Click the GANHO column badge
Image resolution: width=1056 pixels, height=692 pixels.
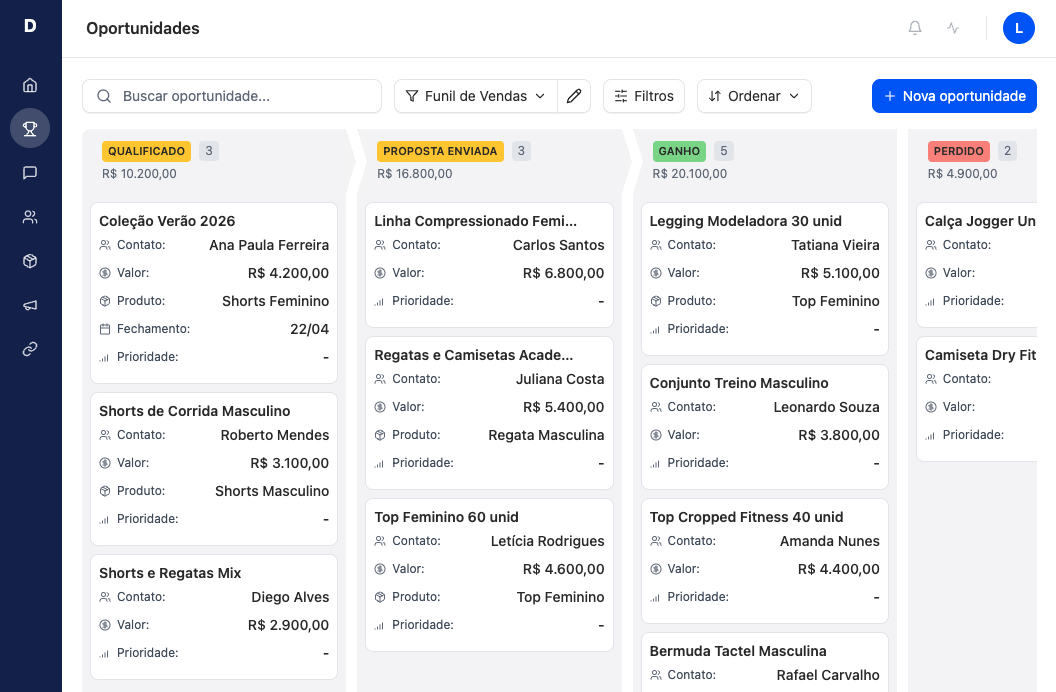[x=679, y=151]
